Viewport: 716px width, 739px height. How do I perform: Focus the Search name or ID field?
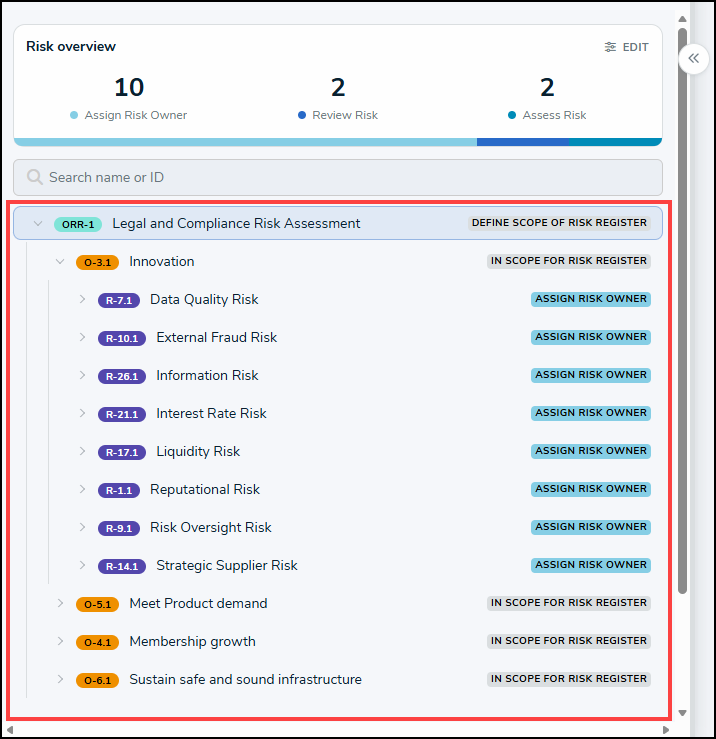pyautogui.click(x=337, y=177)
